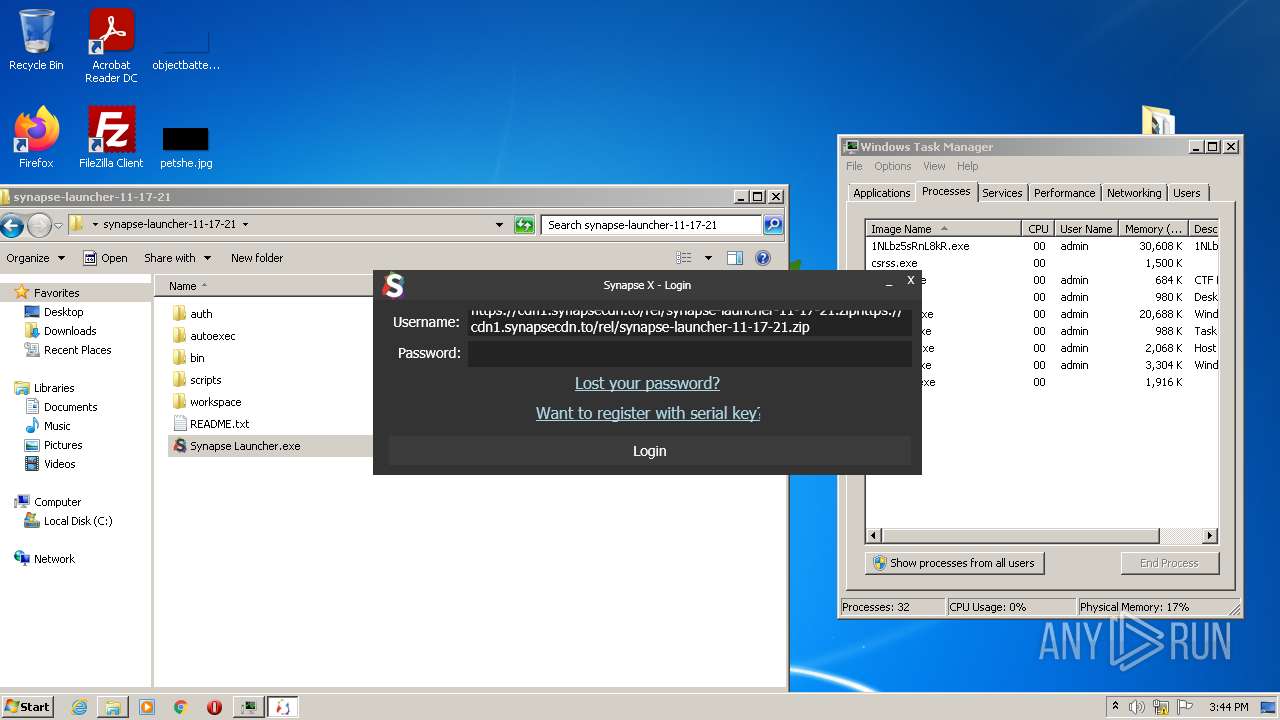This screenshot has height=720, width=1280.
Task: Click New folder in Explorer toolbar
Action: (257, 258)
